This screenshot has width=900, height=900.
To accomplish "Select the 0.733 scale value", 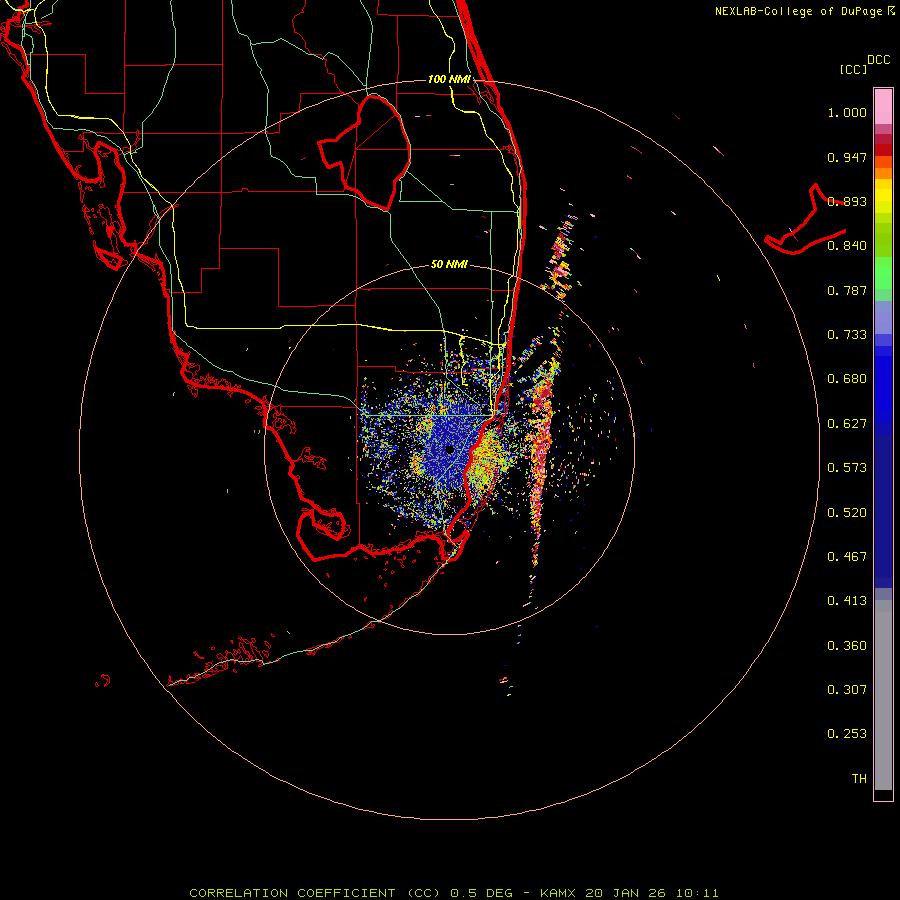I will pyautogui.click(x=847, y=335).
